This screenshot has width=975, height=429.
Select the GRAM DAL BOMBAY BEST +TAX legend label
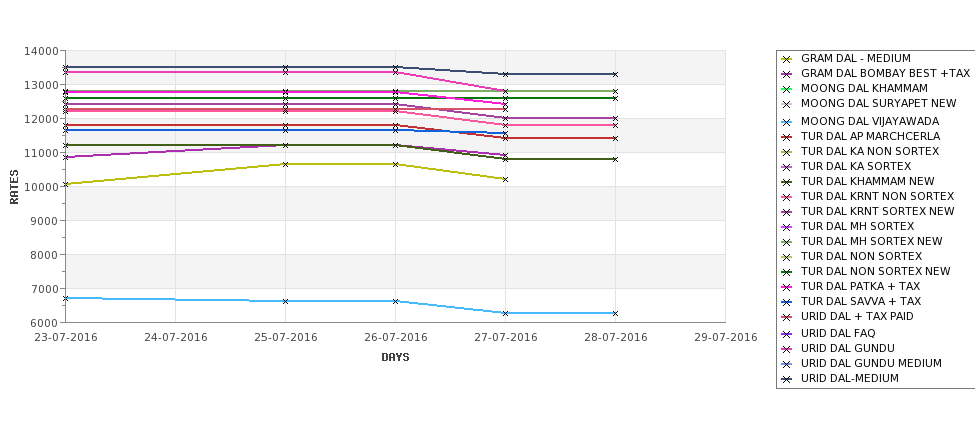[885, 73]
